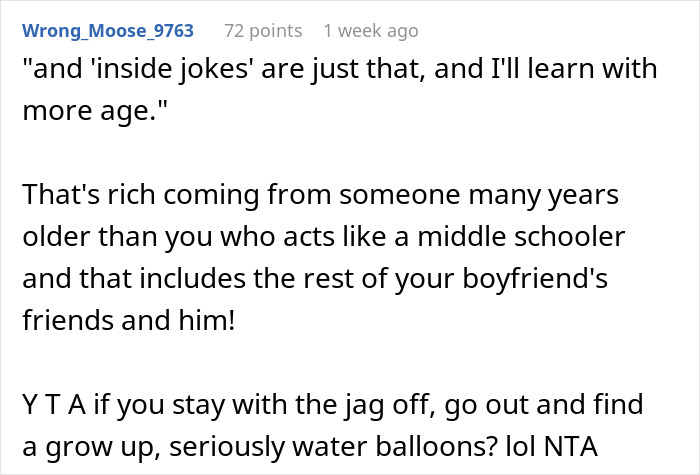The height and width of the screenshot is (475, 700).
Task: Click the words "I'll learn with" in quote
Action: coord(574,69)
